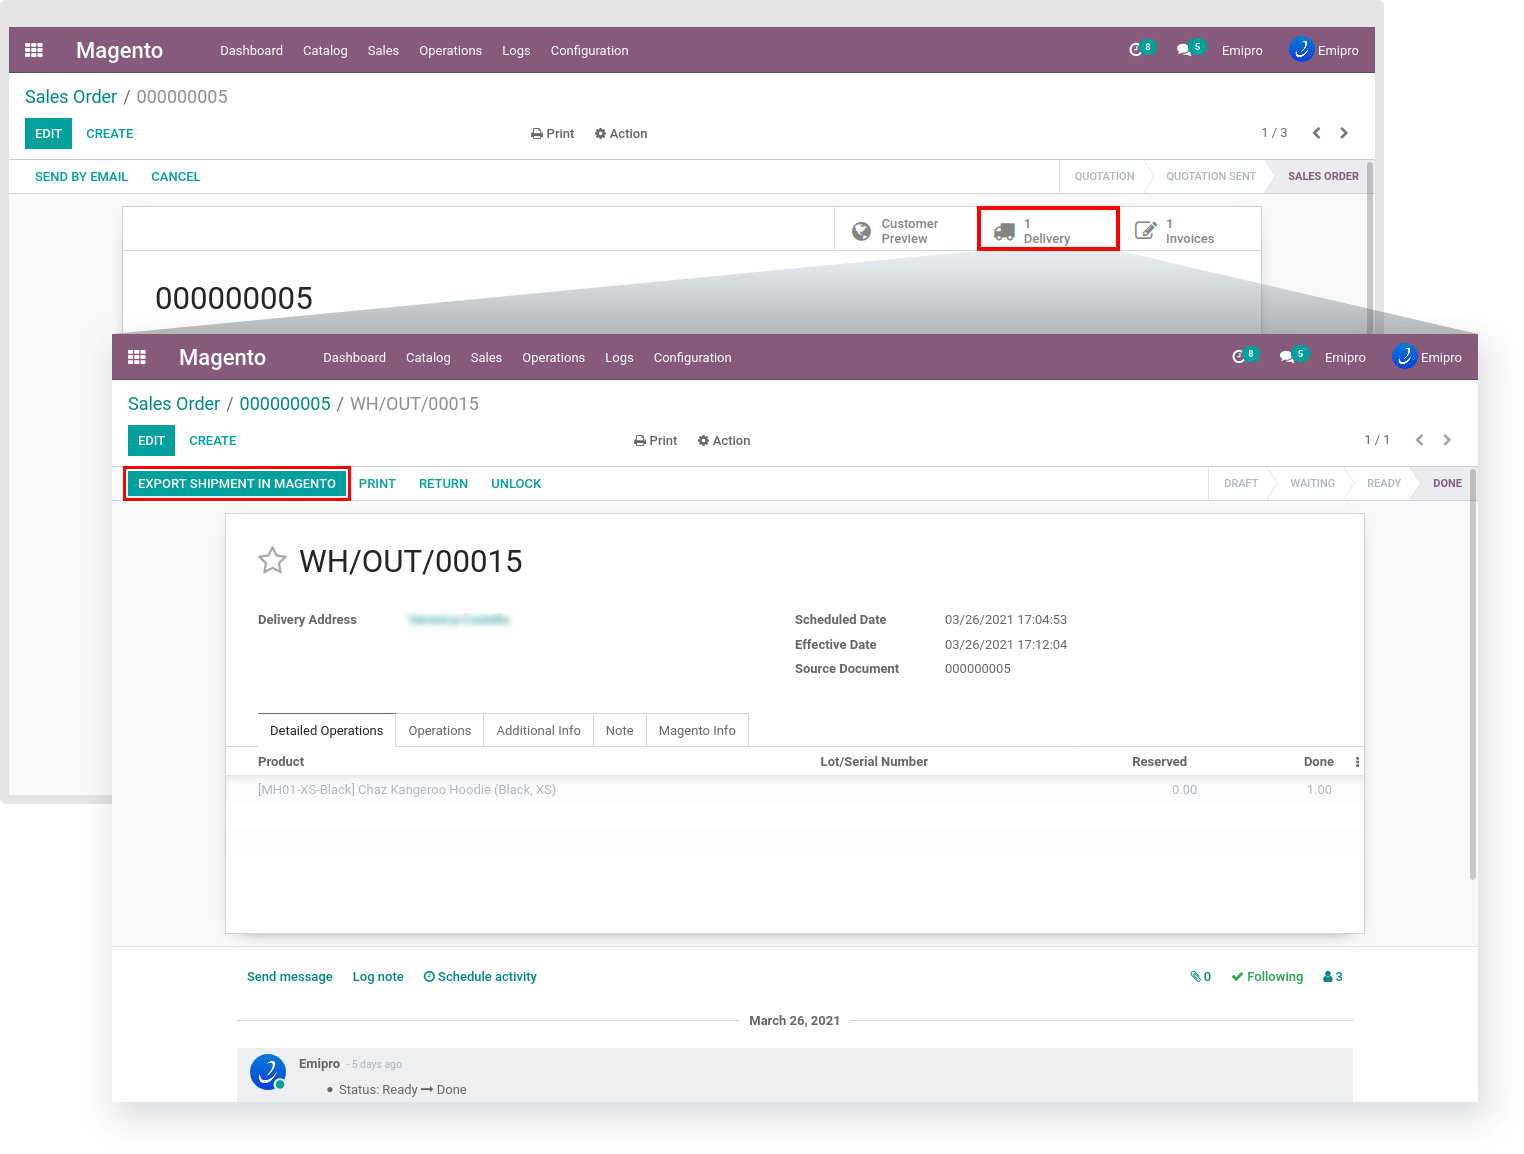Click Log note in chatter
The width and height of the screenshot is (1524, 1154).
[x=378, y=977]
